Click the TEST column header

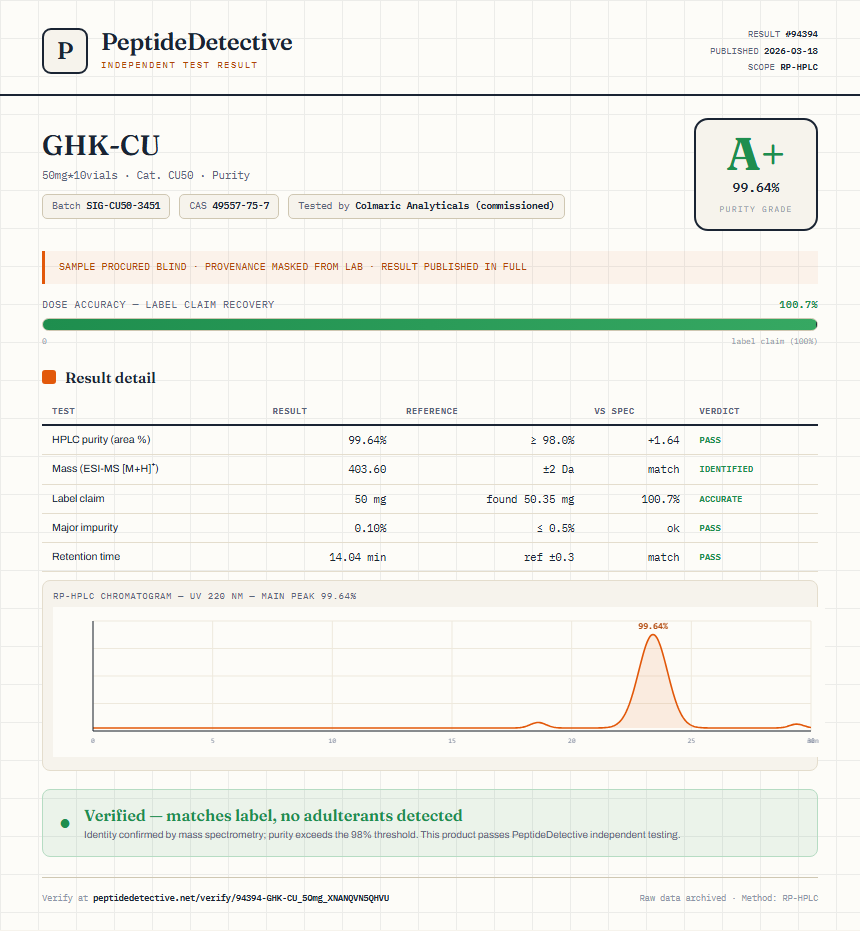pyautogui.click(x=64, y=411)
